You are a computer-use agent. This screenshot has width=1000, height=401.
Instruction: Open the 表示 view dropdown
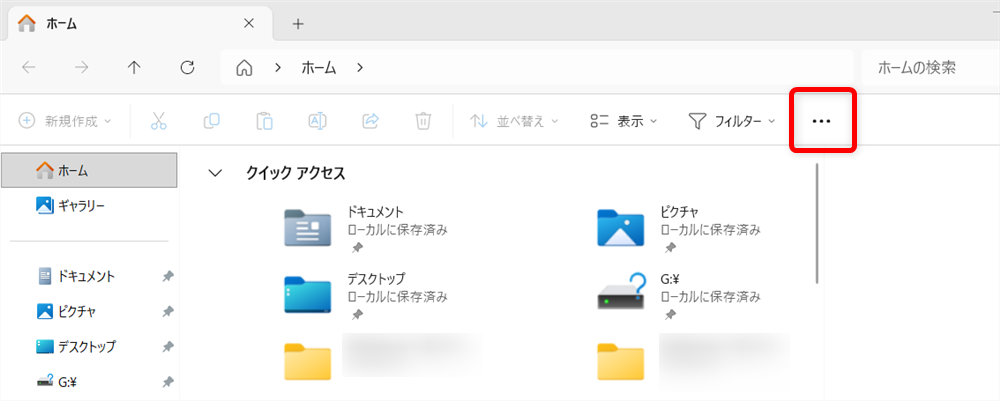[x=624, y=121]
